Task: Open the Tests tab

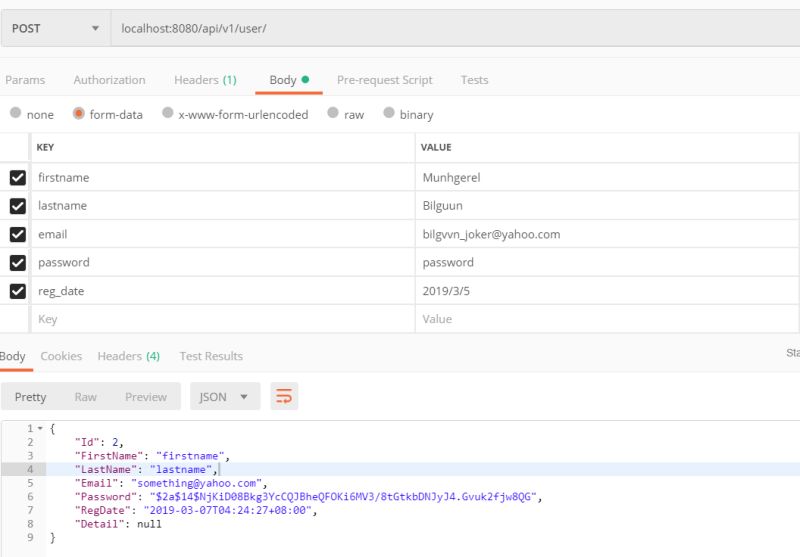Action: point(474,80)
